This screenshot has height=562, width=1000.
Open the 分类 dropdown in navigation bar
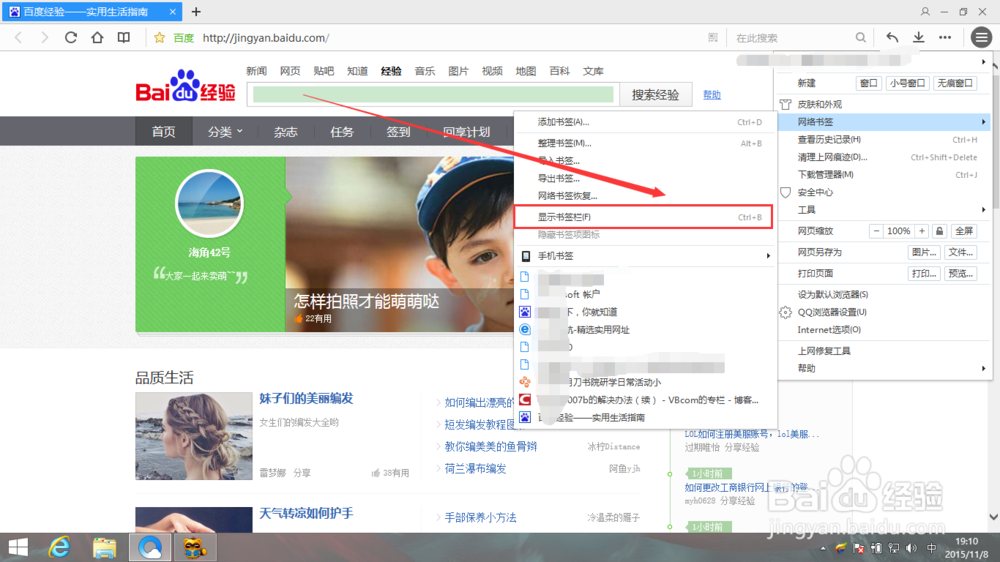pos(224,132)
